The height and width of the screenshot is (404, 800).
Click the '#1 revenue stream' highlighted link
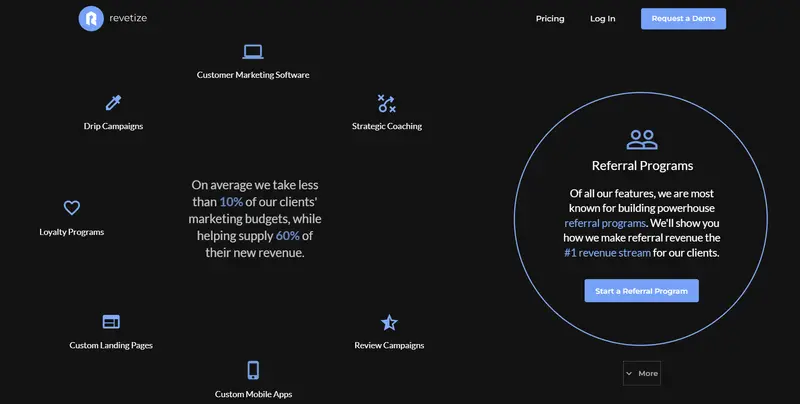tap(607, 253)
